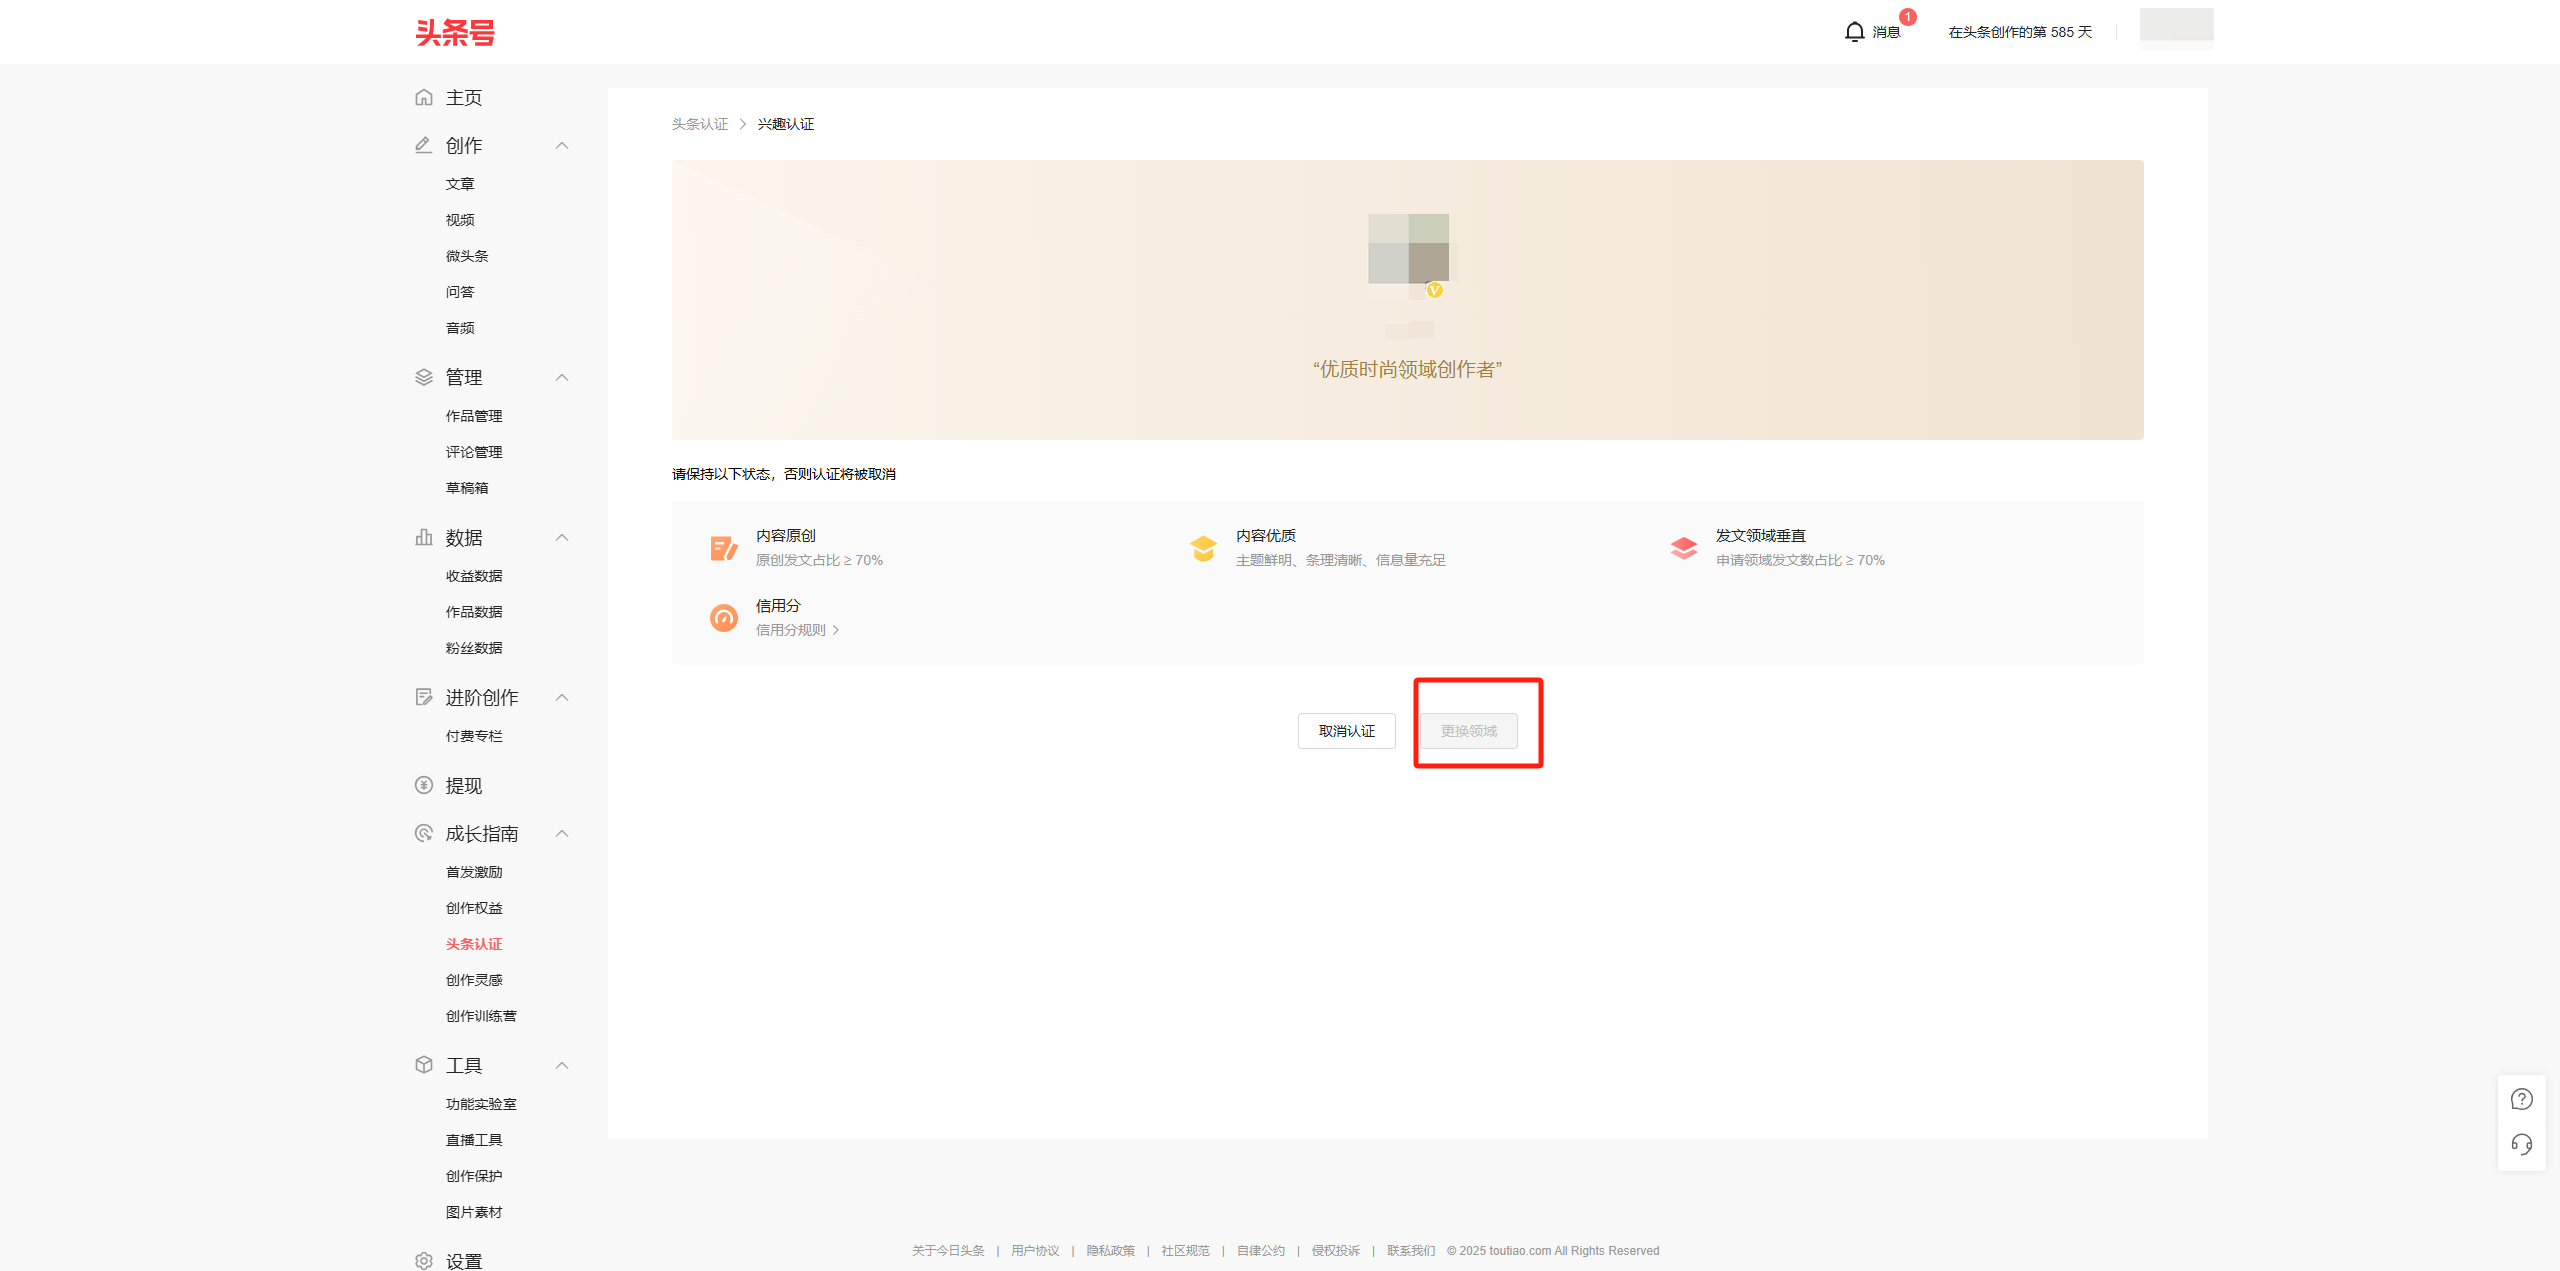This screenshot has width=2560, height=1271.
Task: Open 评论管理 in the sidebar
Action: 474,452
